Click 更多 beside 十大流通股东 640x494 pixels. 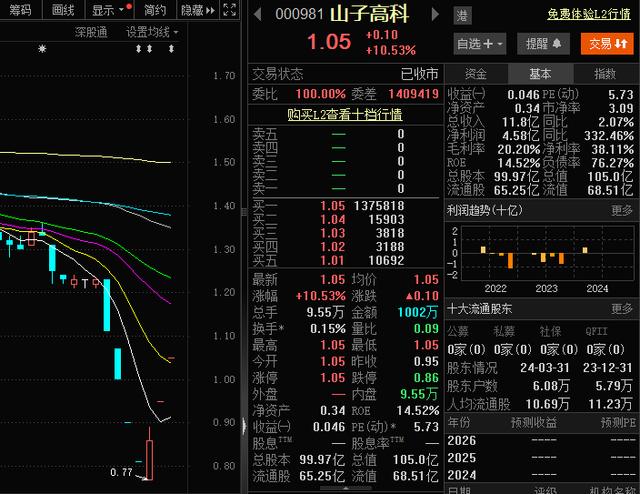point(622,309)
